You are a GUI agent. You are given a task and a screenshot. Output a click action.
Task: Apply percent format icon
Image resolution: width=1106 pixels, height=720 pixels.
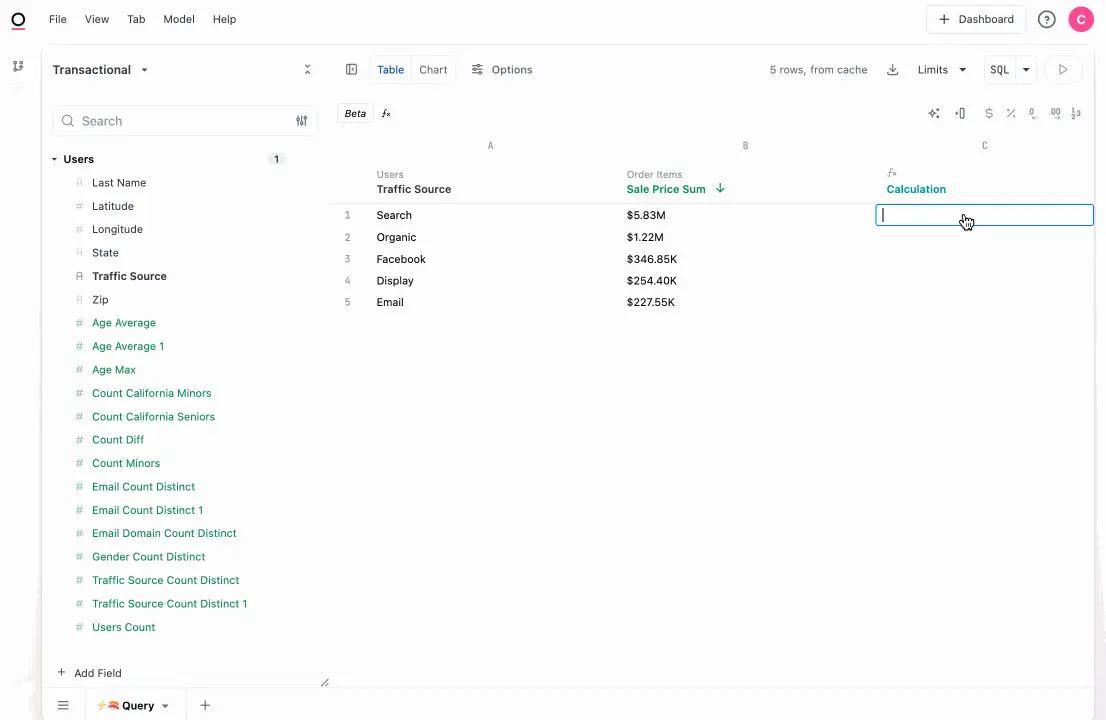(1011, 114)
